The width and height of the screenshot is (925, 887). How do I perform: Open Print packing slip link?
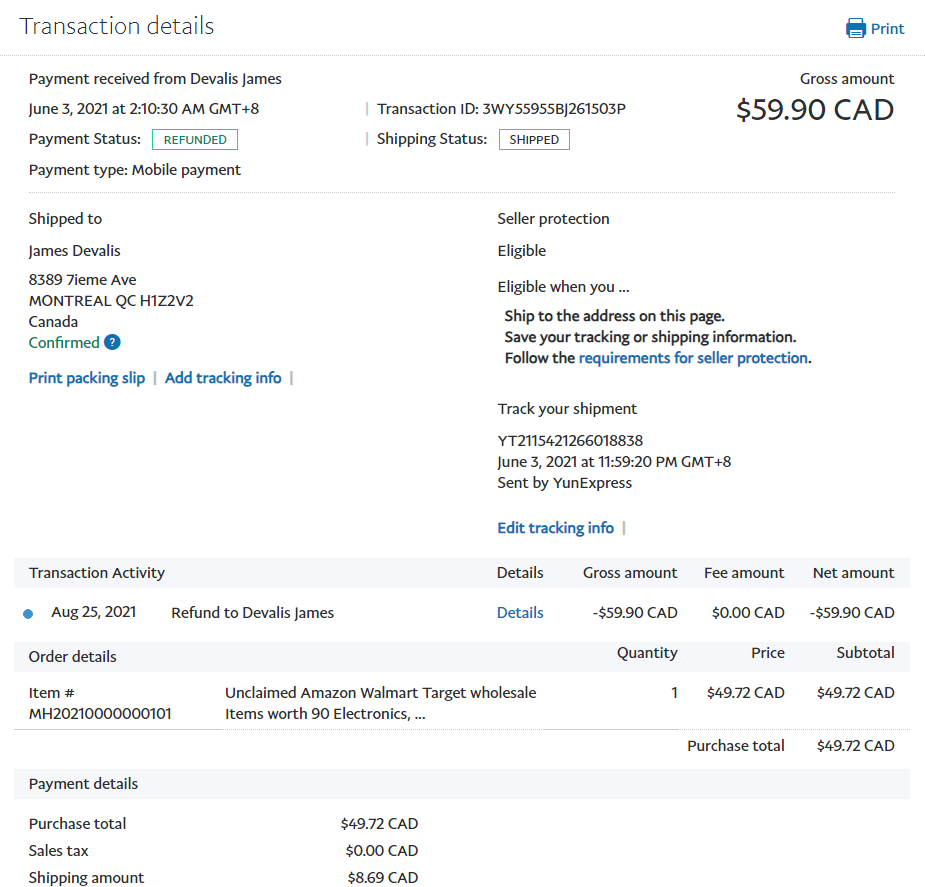[x=87, y=378]
